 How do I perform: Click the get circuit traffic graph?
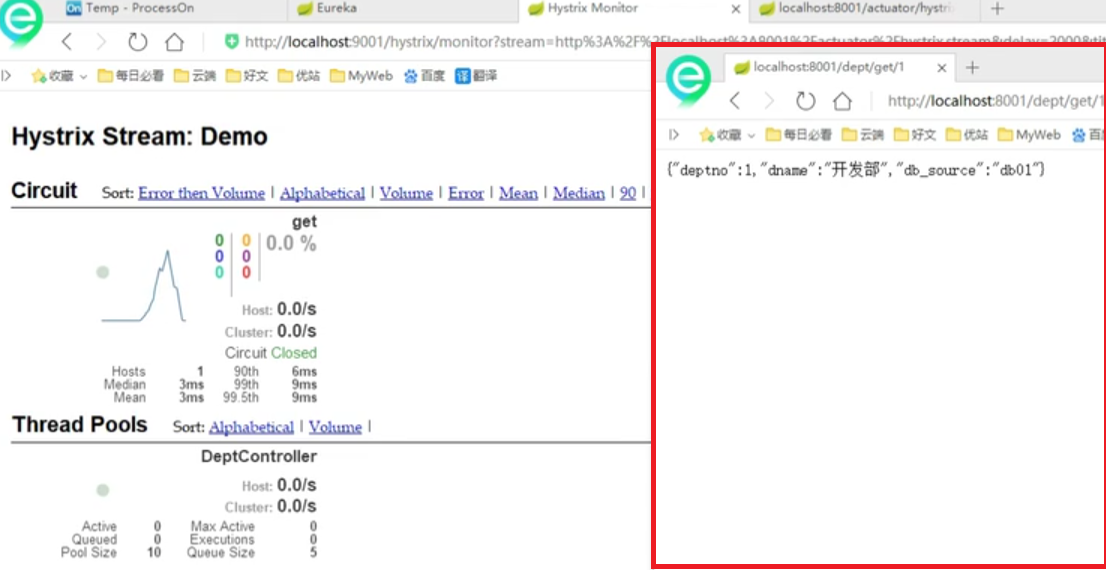point(143,286)
